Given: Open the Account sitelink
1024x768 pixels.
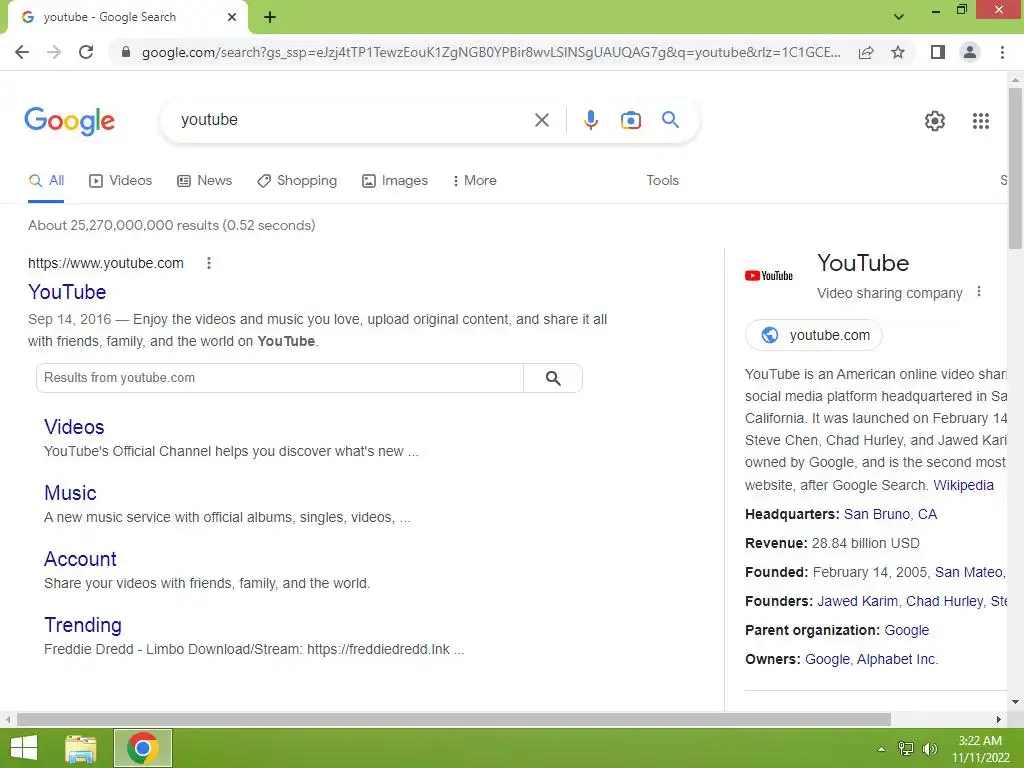Looking at the screenshot, I should click(x=80, y=559).
